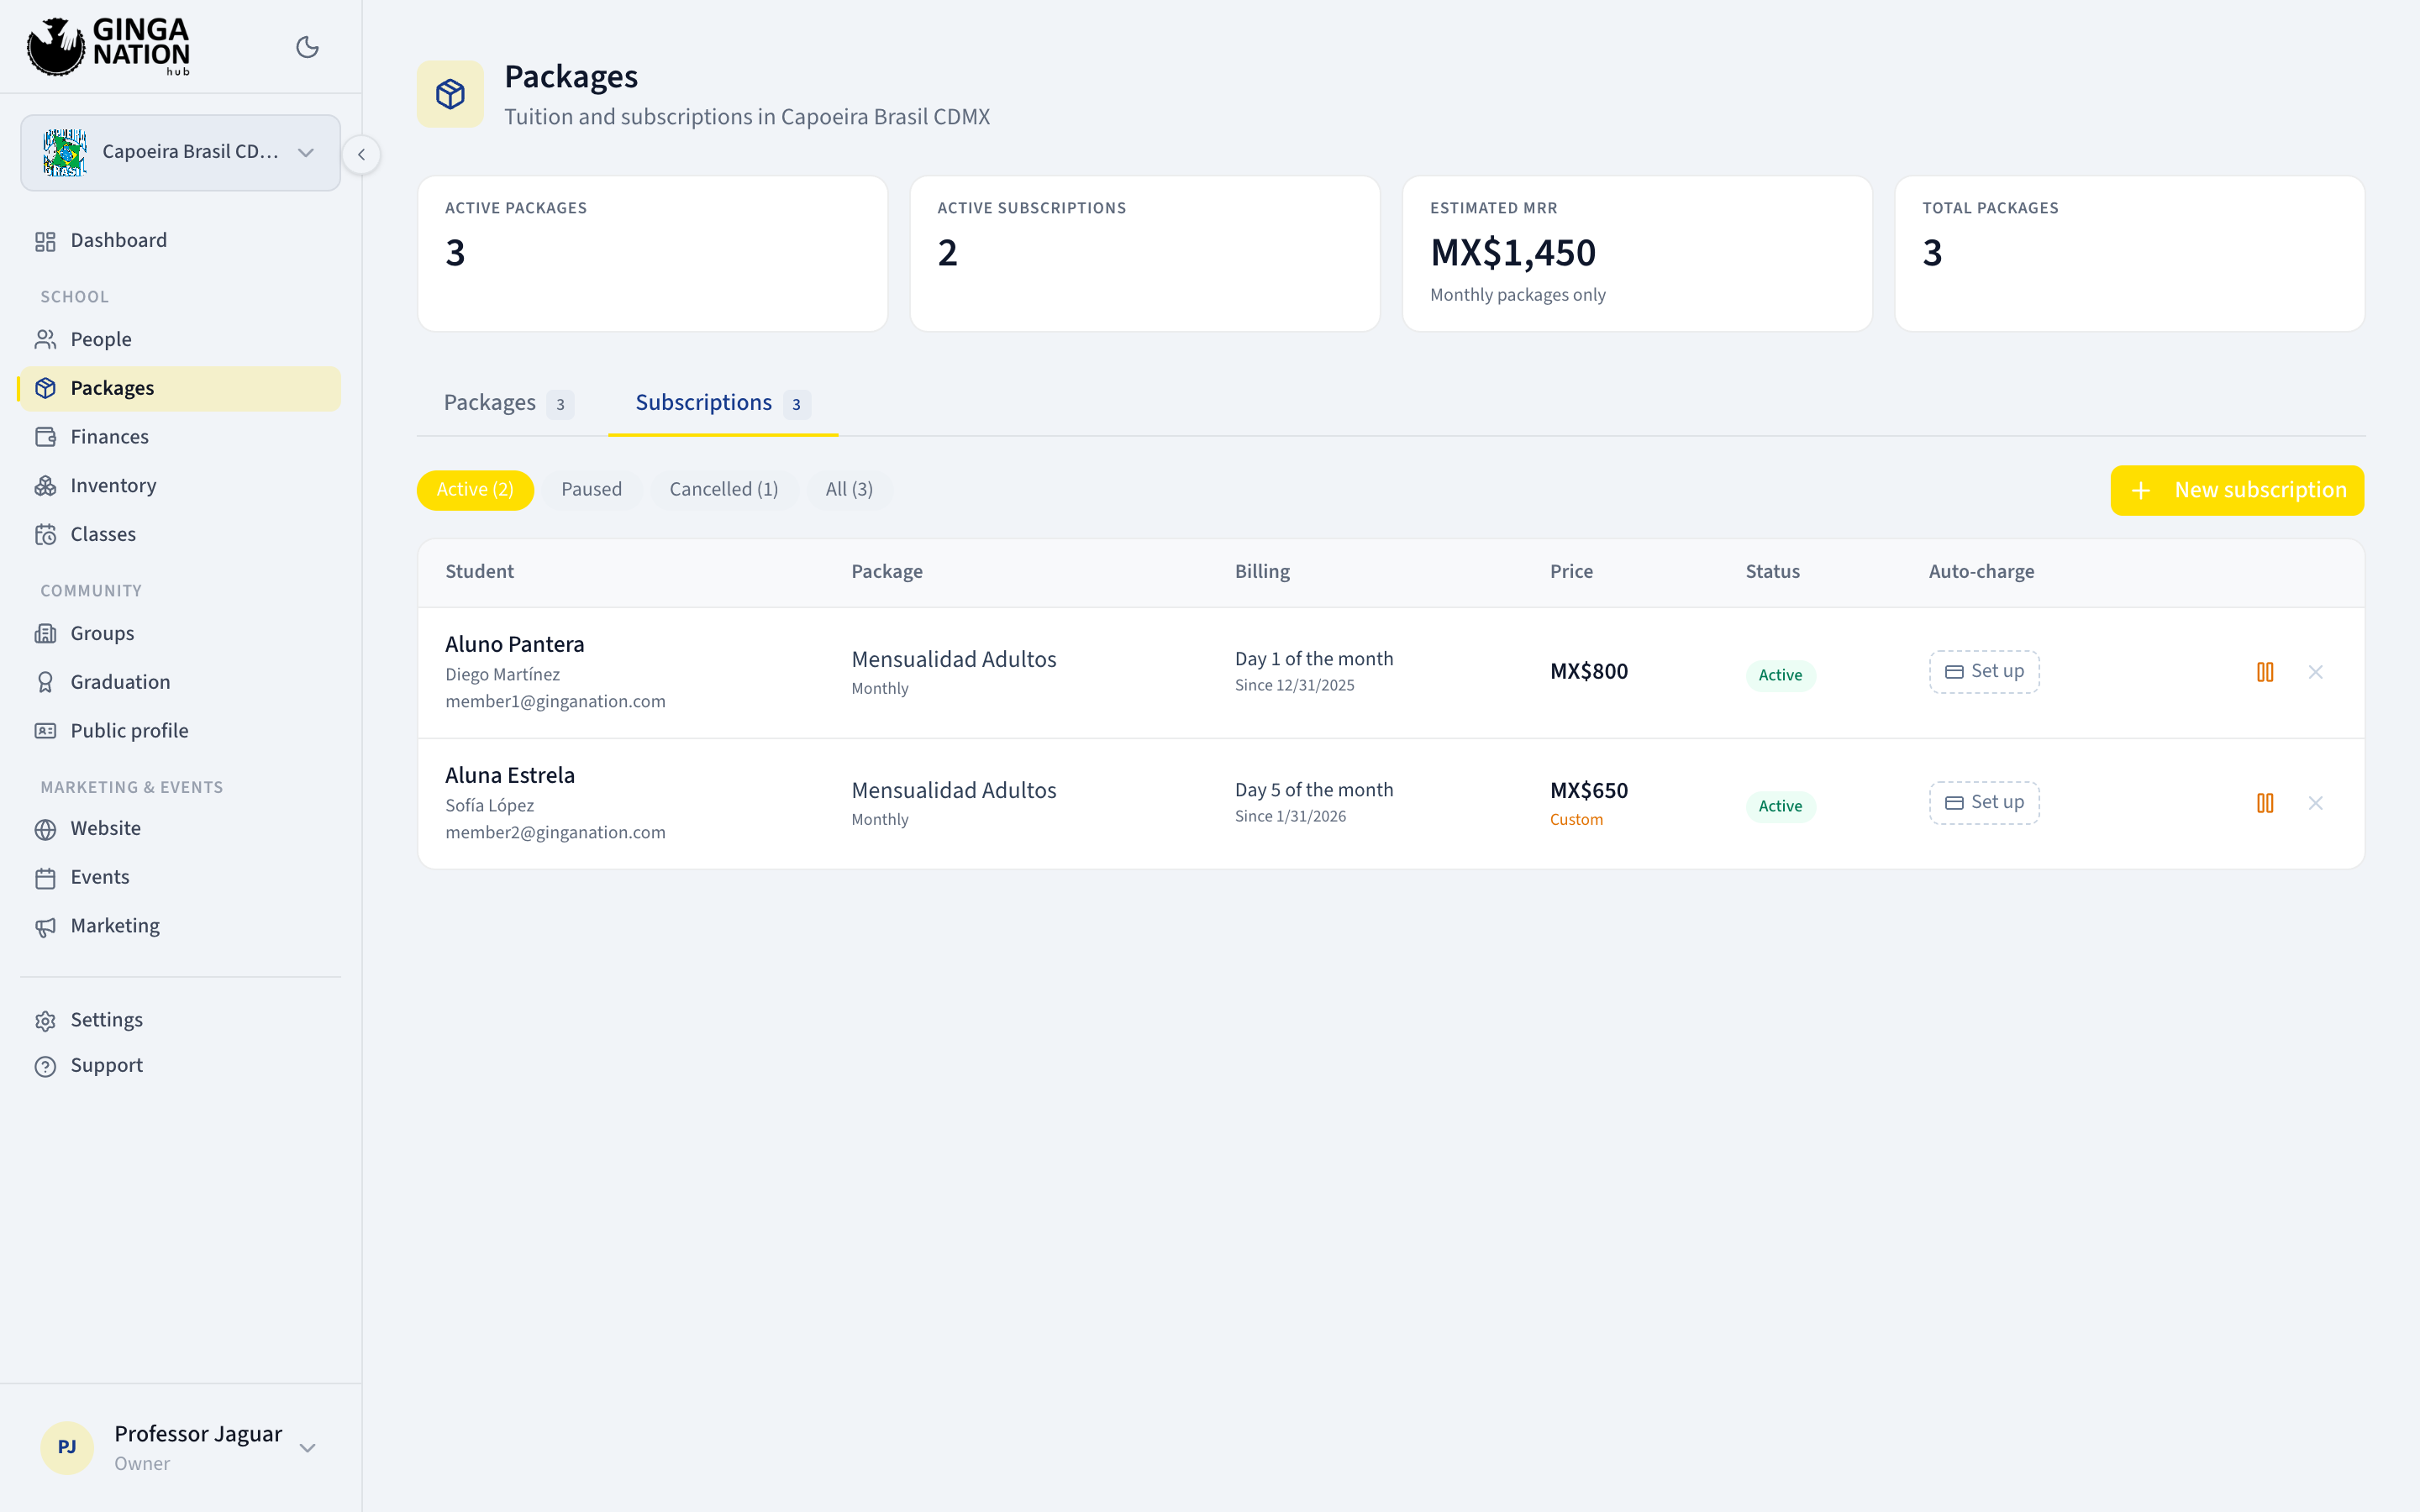Click the Dashboard grid icon

(x=46, y=241)
